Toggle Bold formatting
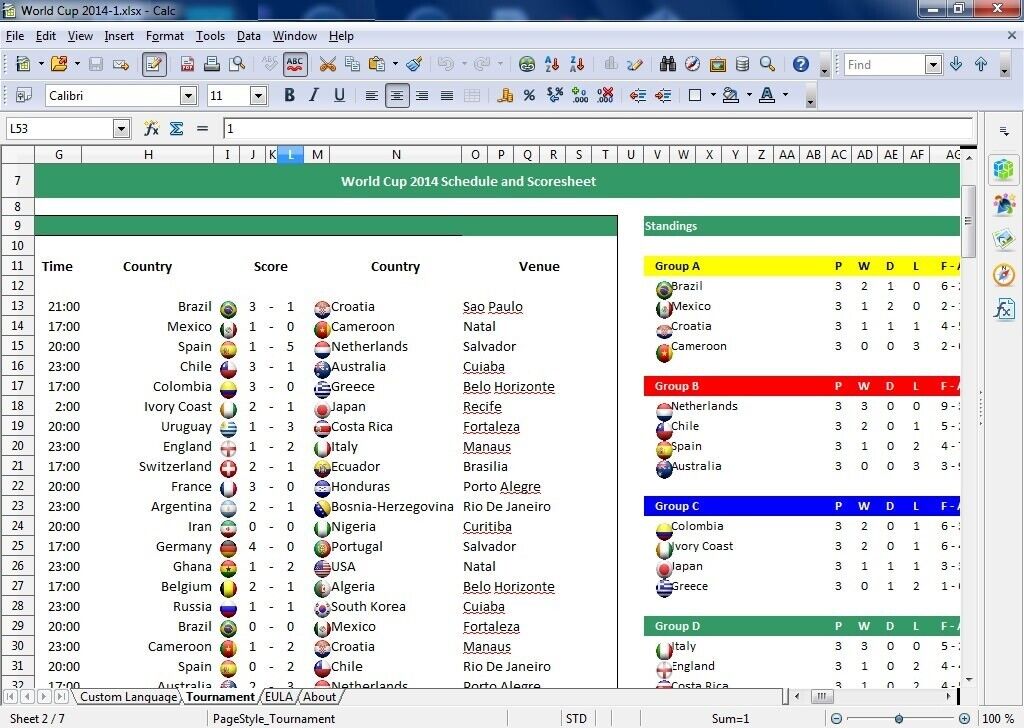 (x=289, y=95)
